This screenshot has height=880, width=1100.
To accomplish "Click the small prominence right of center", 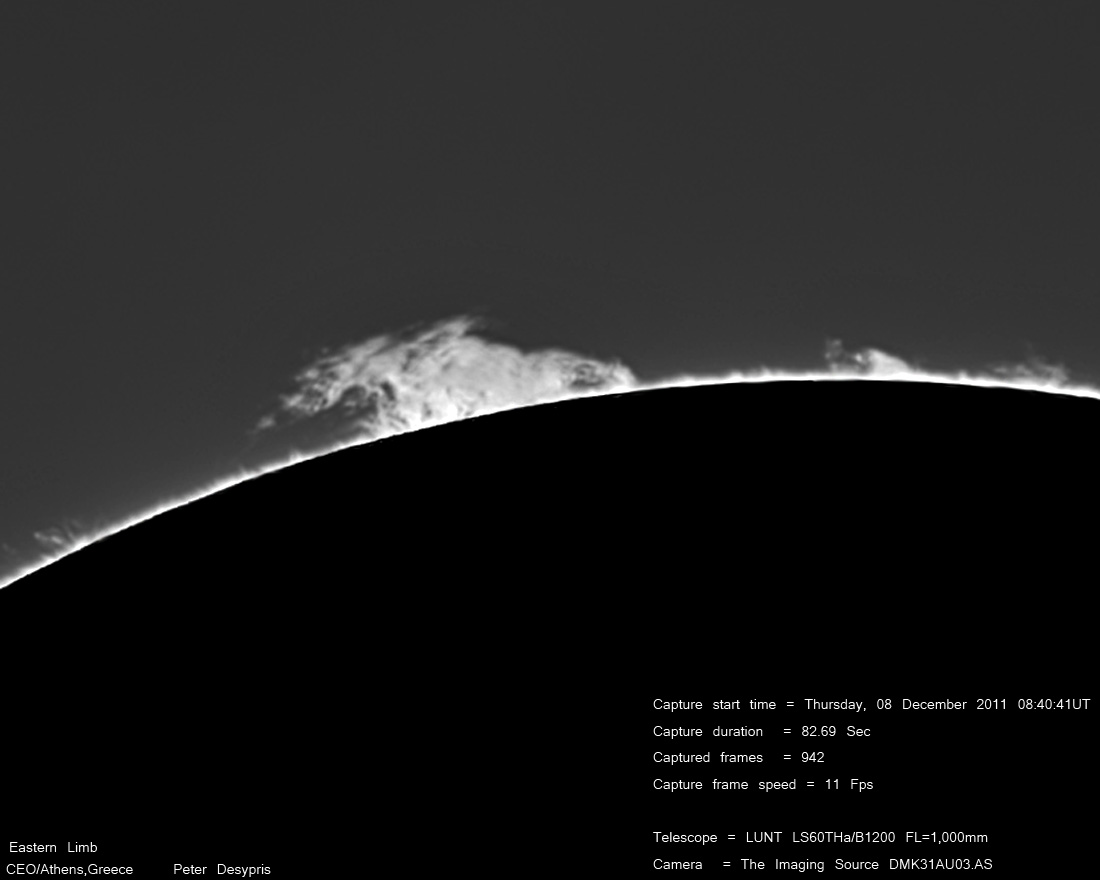I will (x=865, y=361).
